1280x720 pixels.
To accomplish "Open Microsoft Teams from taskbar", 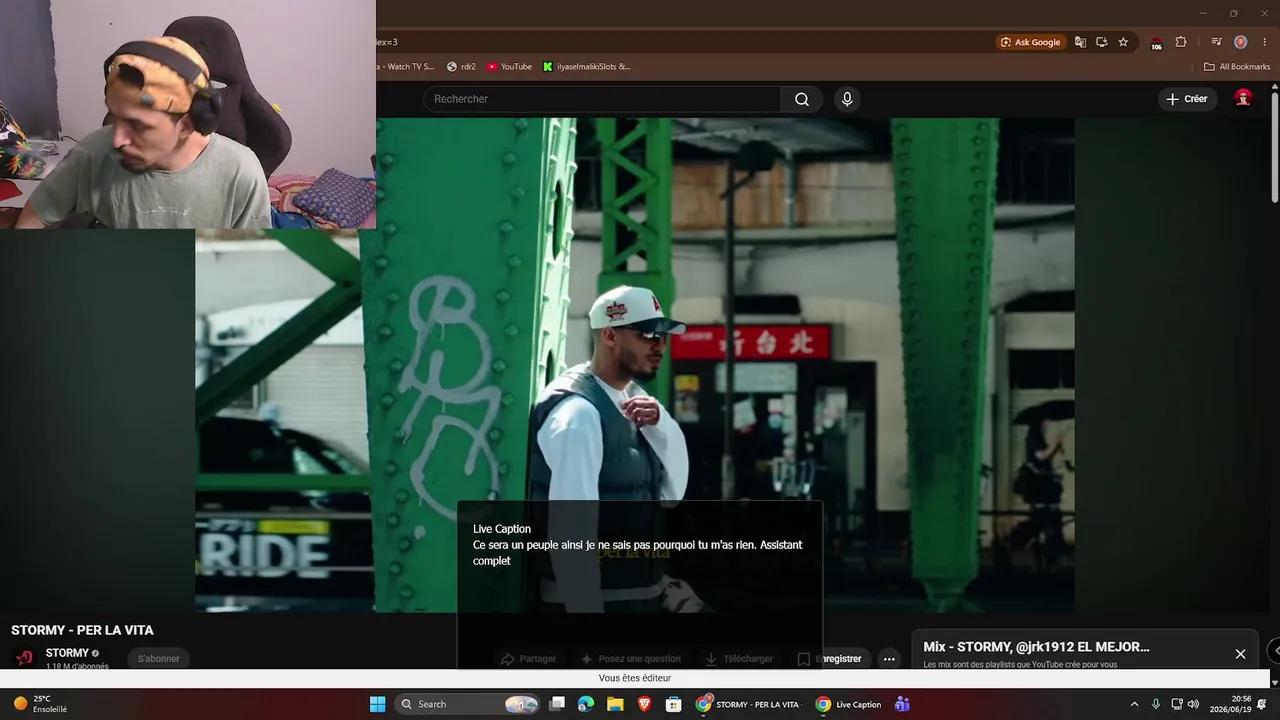I will coord(902,704).
